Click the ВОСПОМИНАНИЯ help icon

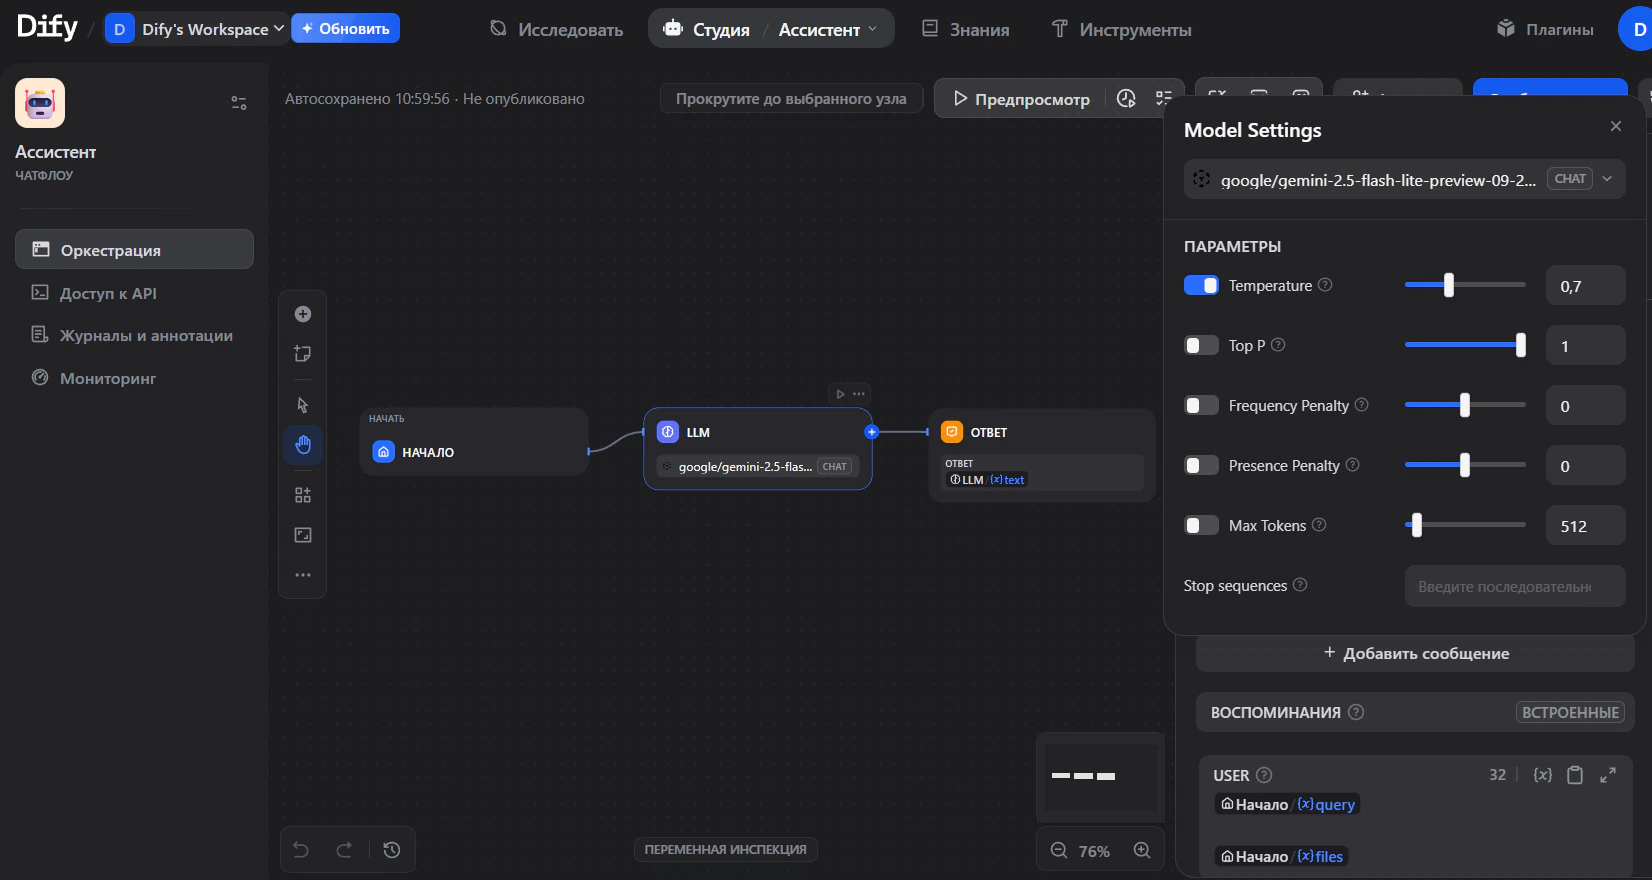pos(1356,712)
